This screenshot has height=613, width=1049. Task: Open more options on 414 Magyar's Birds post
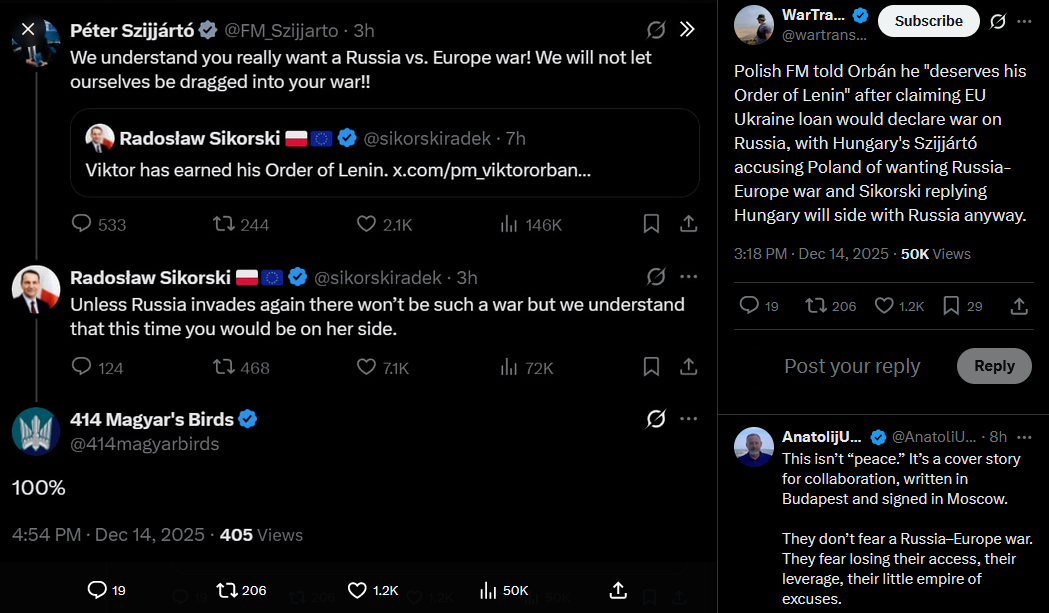click(688, 418)
